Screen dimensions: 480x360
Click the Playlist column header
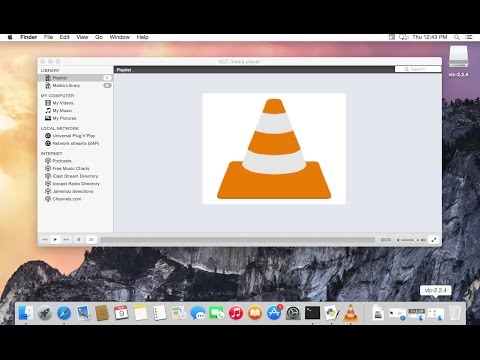click(x=254, y=70)
